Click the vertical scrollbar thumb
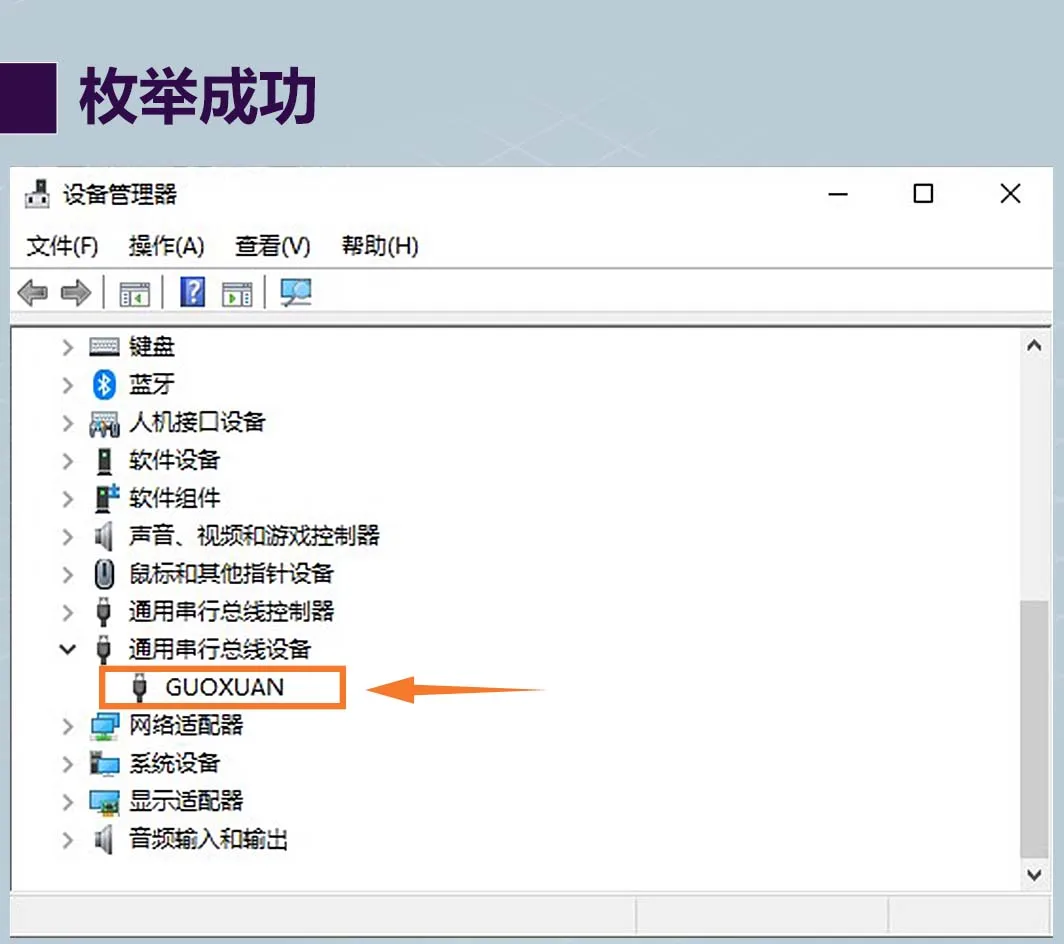 (1034, 729)
